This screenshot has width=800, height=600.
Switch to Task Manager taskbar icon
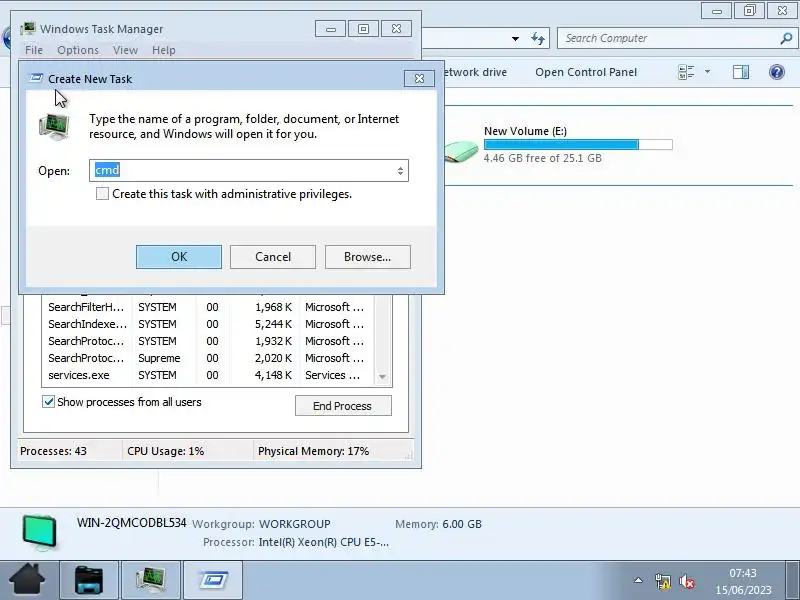(x=151, y=580)
